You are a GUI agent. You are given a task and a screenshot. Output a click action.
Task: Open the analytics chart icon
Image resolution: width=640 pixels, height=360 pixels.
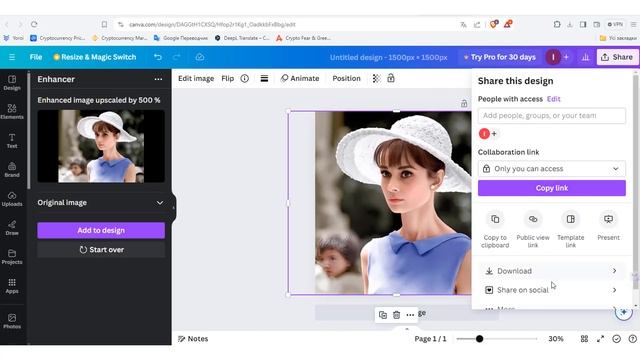click(585, 57)
